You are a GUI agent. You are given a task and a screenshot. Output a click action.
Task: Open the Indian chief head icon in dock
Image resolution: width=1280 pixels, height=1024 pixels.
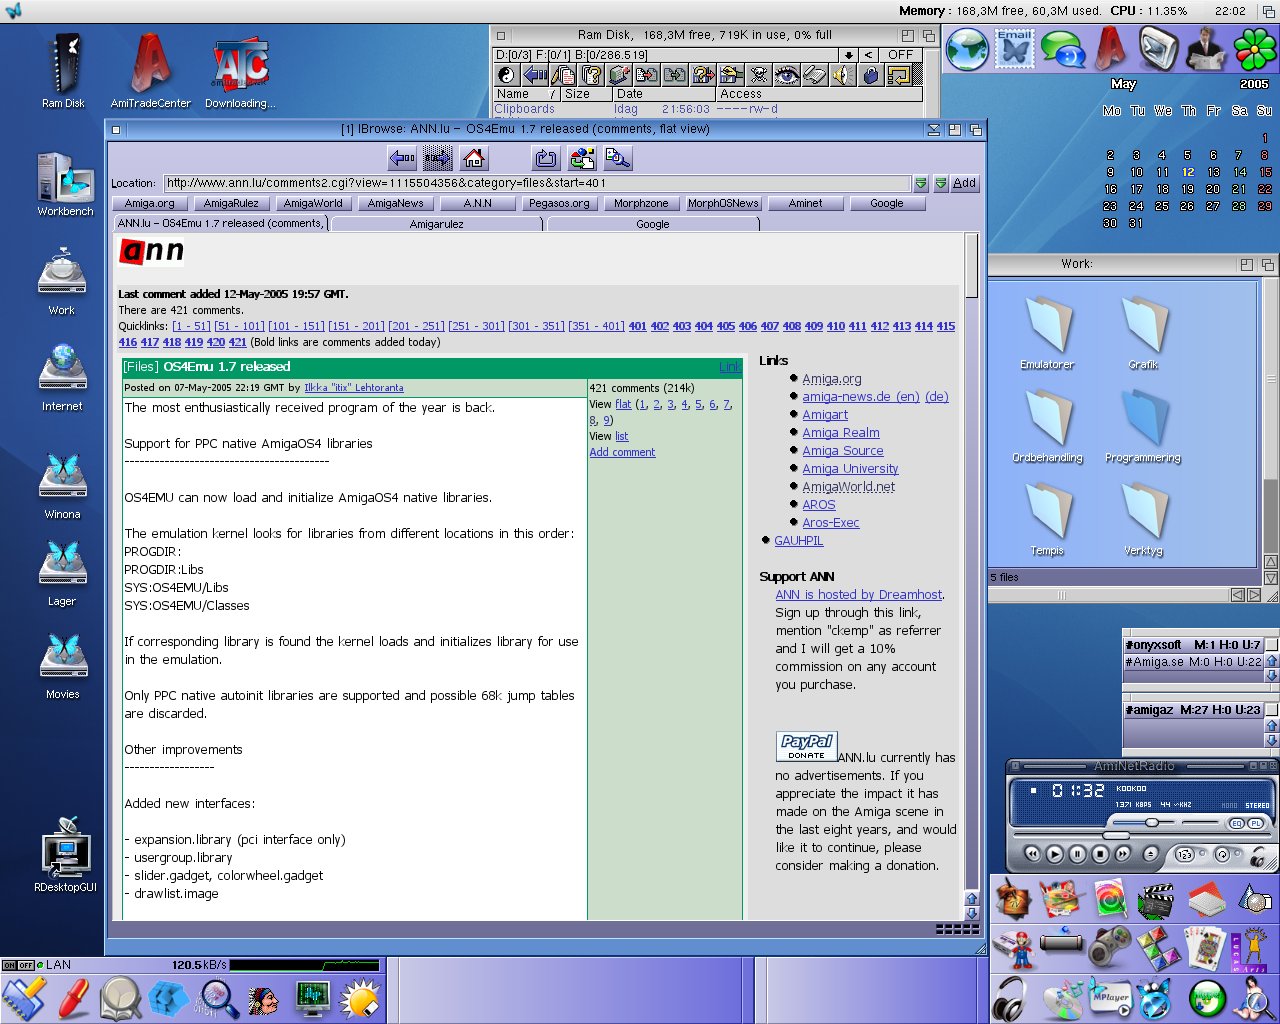click(264, 999)
